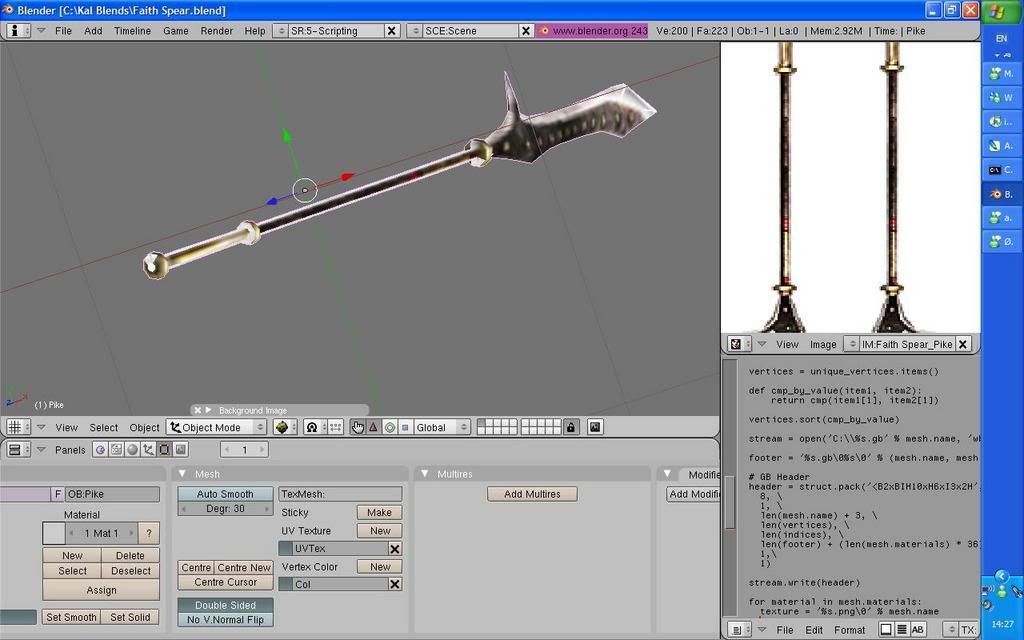The image size is (1024, 640).
Task: Click the Logic context icon in Panels
Action: (x=100, y=450)
